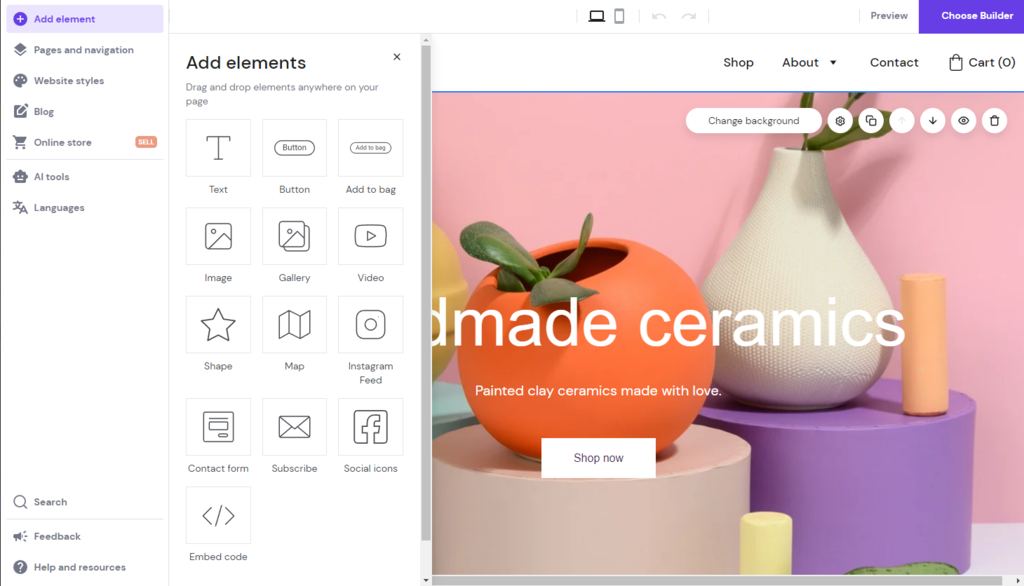Screen dimensions: 1024x586
Task: Insert a Video element
Action: 370,236
